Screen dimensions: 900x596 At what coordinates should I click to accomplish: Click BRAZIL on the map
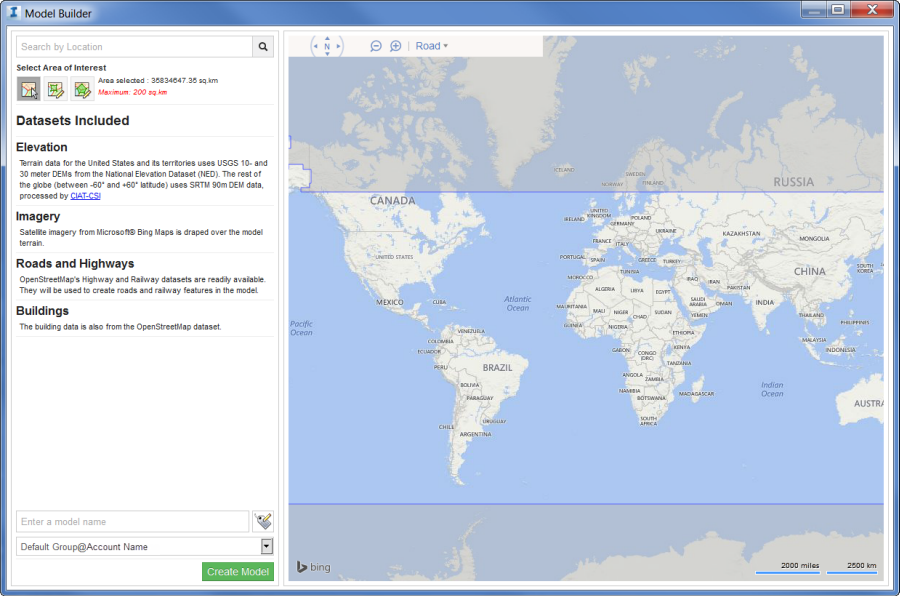(497, 367)
